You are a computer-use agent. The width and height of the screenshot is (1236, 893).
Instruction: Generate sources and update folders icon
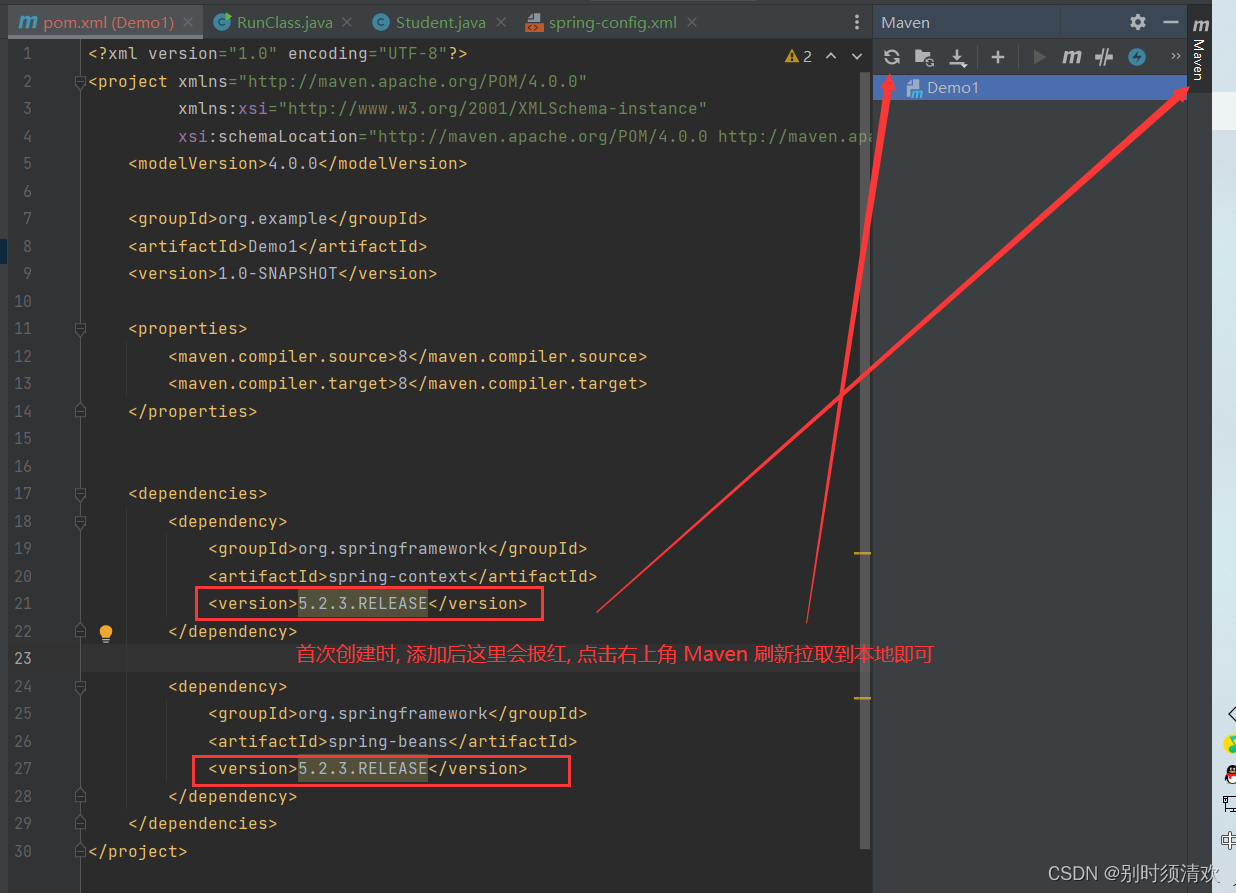924,57
